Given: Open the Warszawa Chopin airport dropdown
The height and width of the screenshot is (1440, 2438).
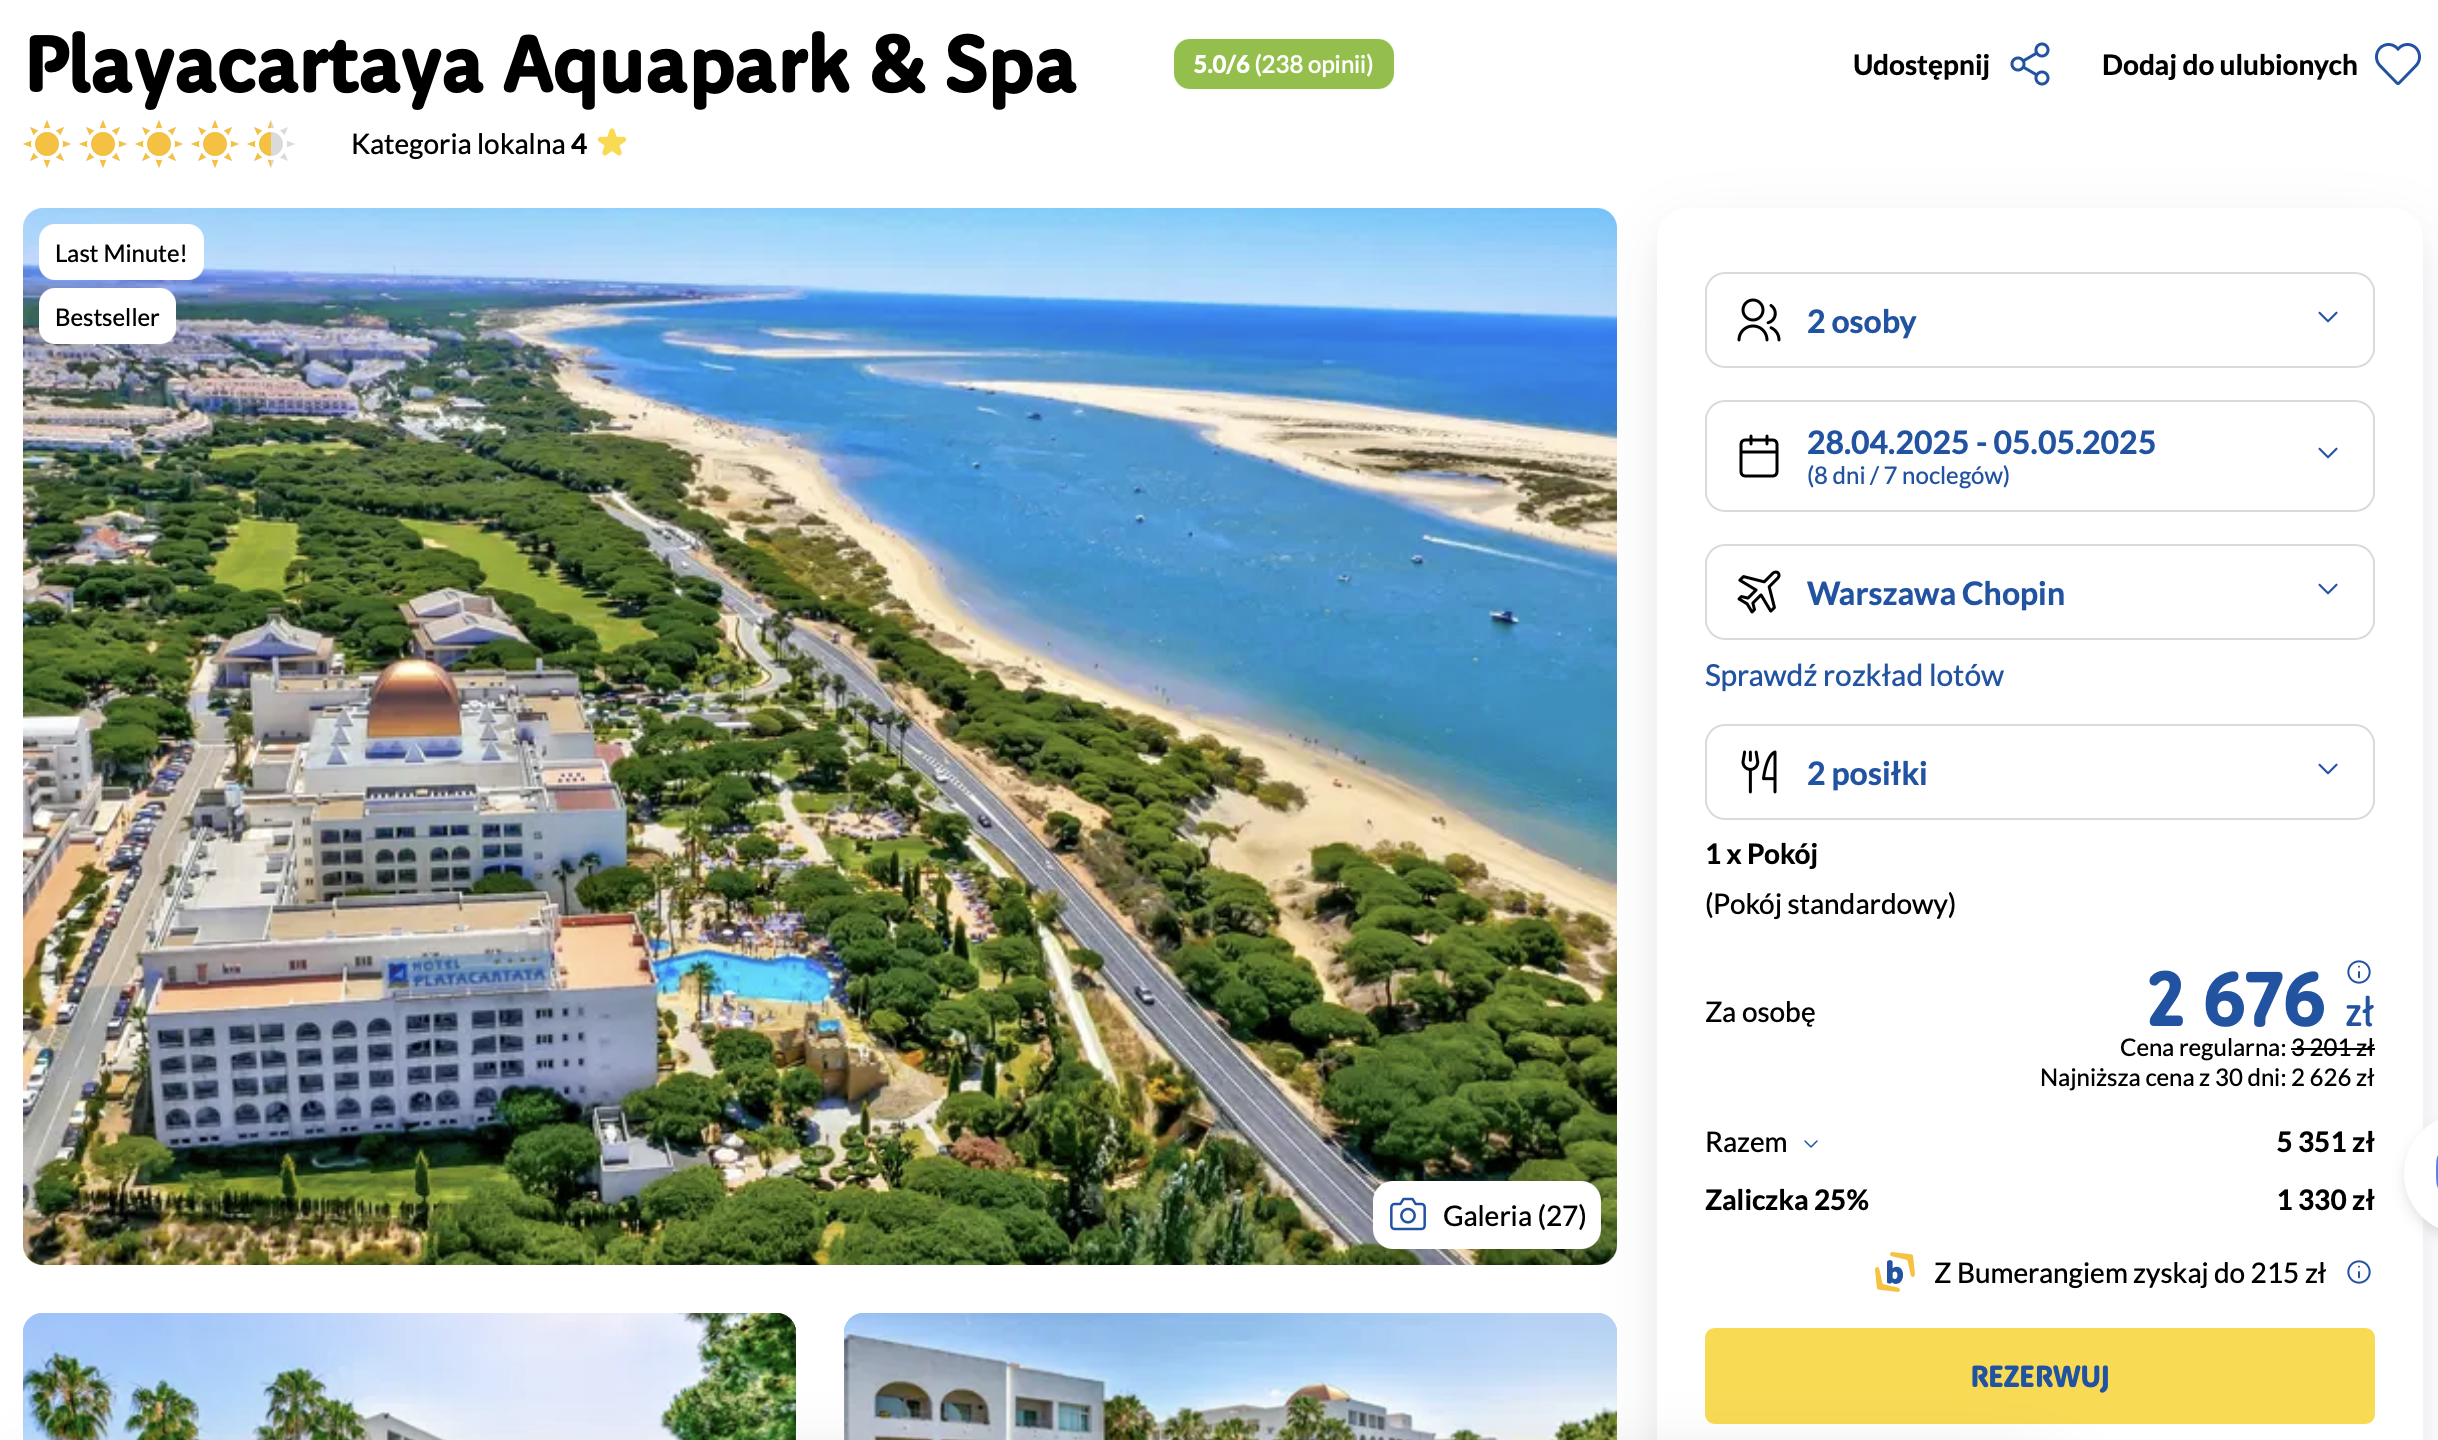Looking at the screenshot, I should [x=2039, y=592].
